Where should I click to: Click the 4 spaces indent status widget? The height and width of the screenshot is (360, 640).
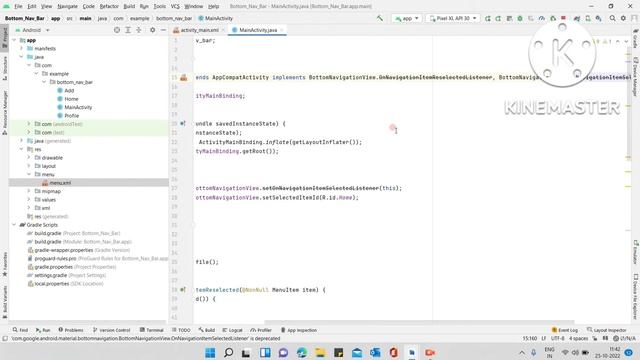pyautogui.click(x=578, y=338)
